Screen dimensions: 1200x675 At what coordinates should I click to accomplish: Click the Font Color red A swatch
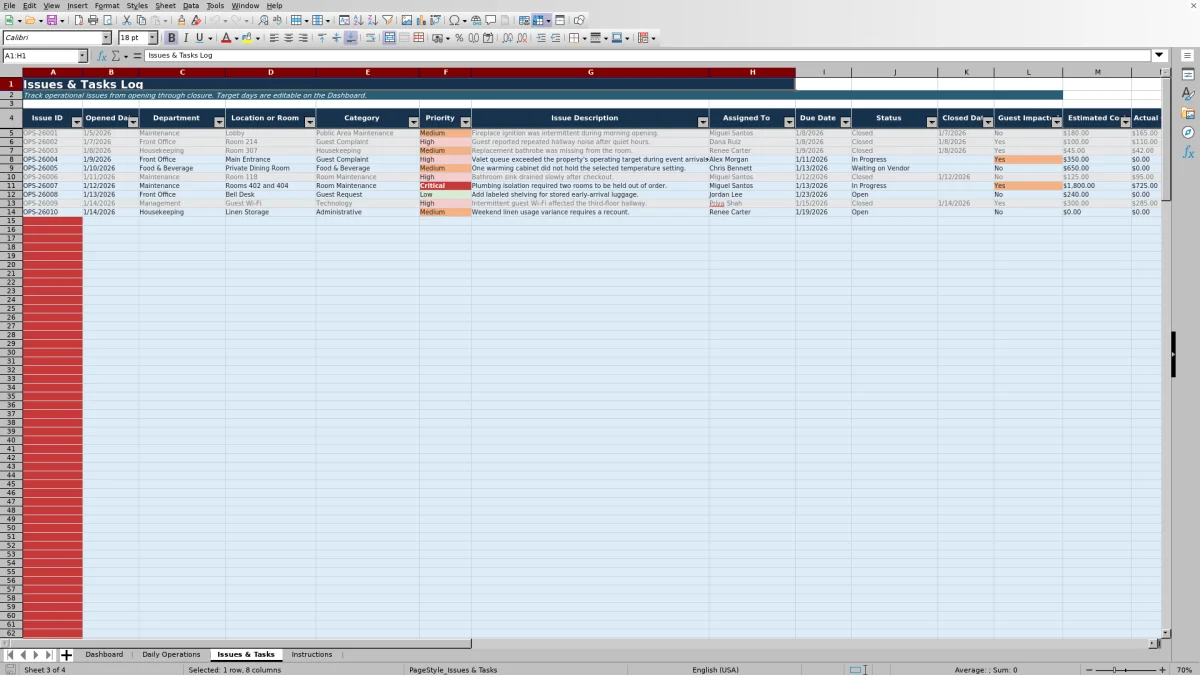(x=226, y=38)
